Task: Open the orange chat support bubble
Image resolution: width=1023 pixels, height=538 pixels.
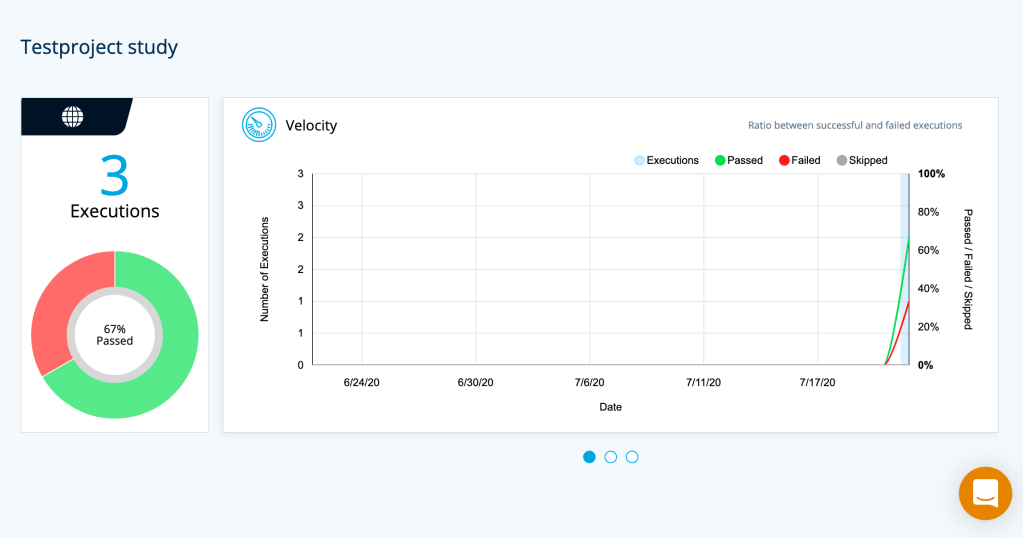Action: click(x=984, y=493)
